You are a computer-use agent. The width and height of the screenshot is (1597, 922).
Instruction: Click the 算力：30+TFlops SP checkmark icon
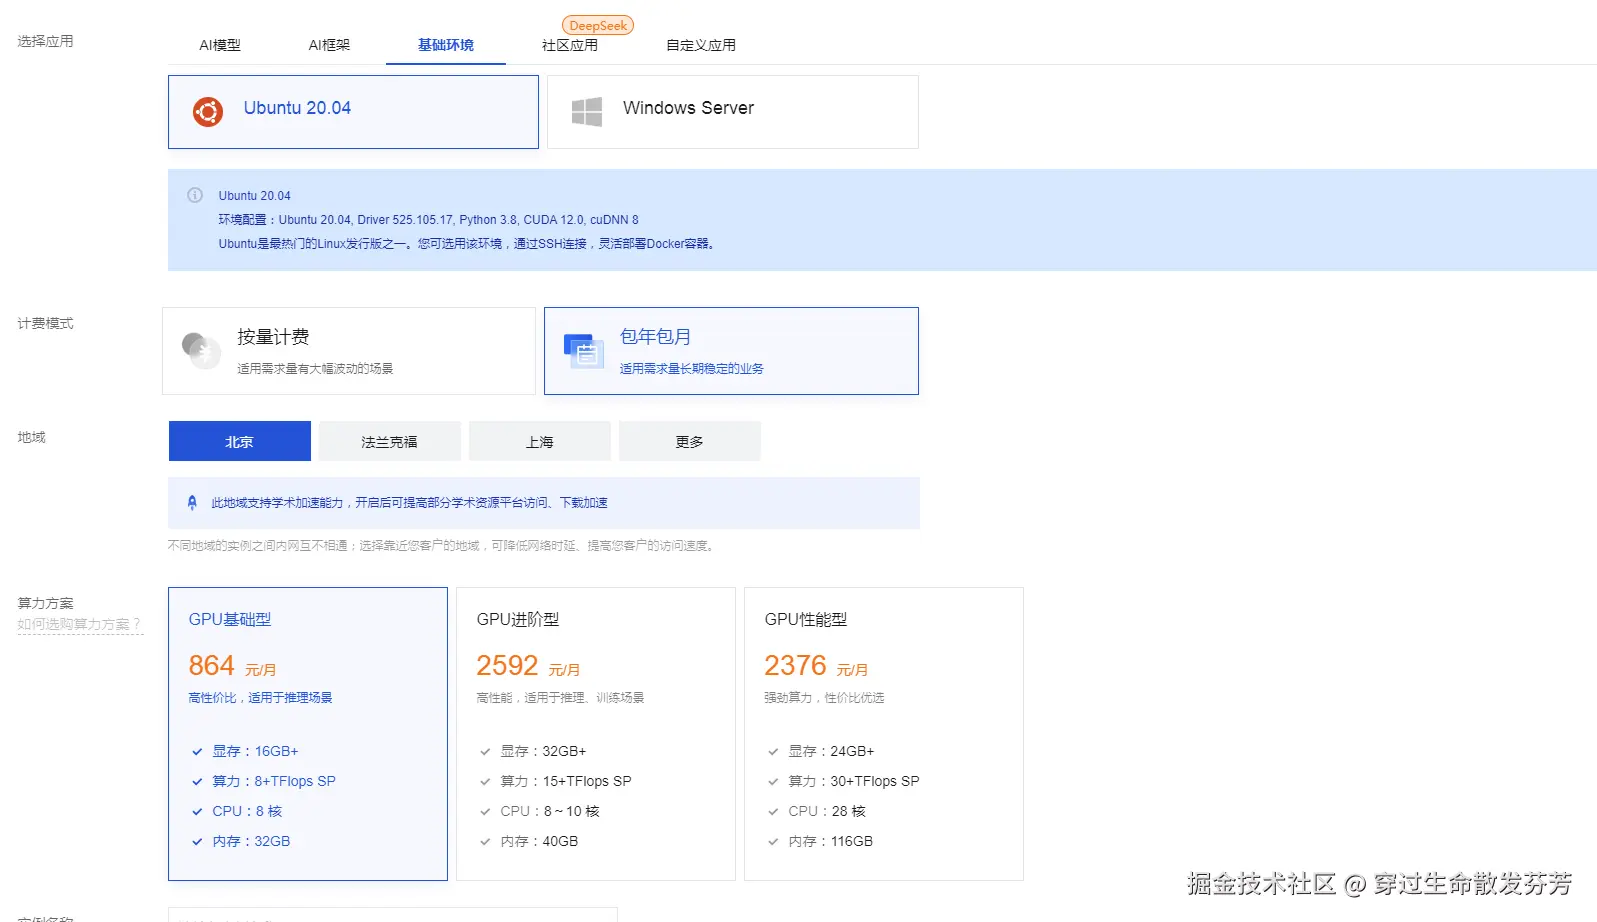point(773,782)
